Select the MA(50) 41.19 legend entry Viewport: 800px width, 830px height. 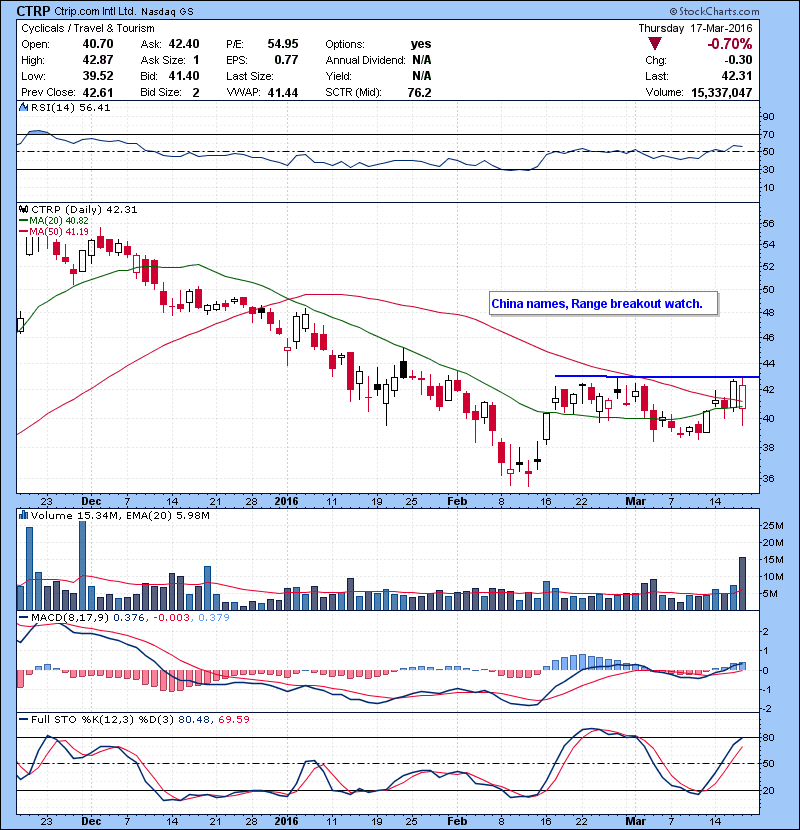[53, 231]
